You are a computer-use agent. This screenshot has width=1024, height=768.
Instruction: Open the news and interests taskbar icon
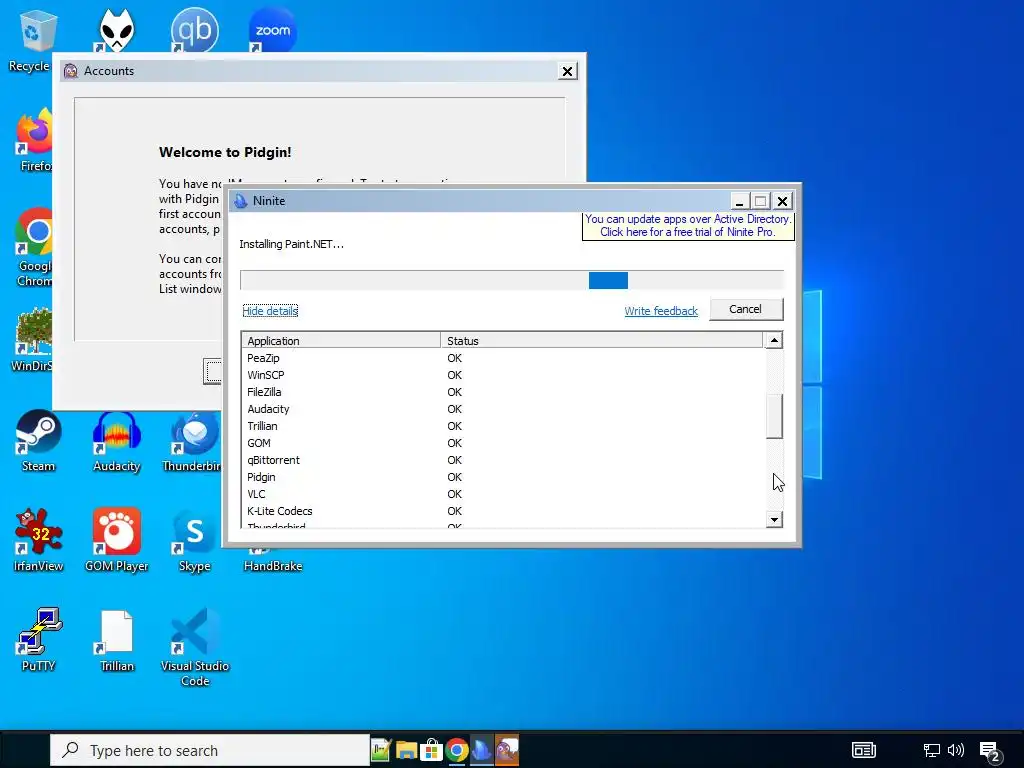[x=863, y=750]
